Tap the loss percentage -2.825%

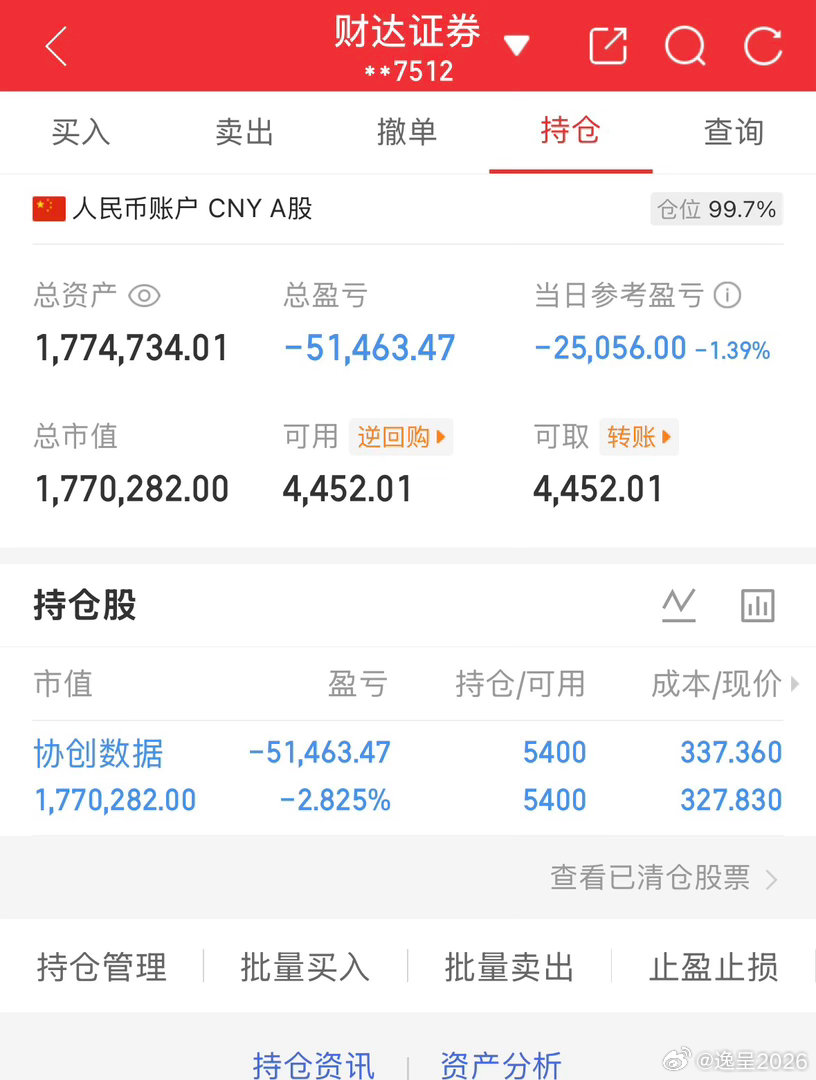click(x=335, y=800)
